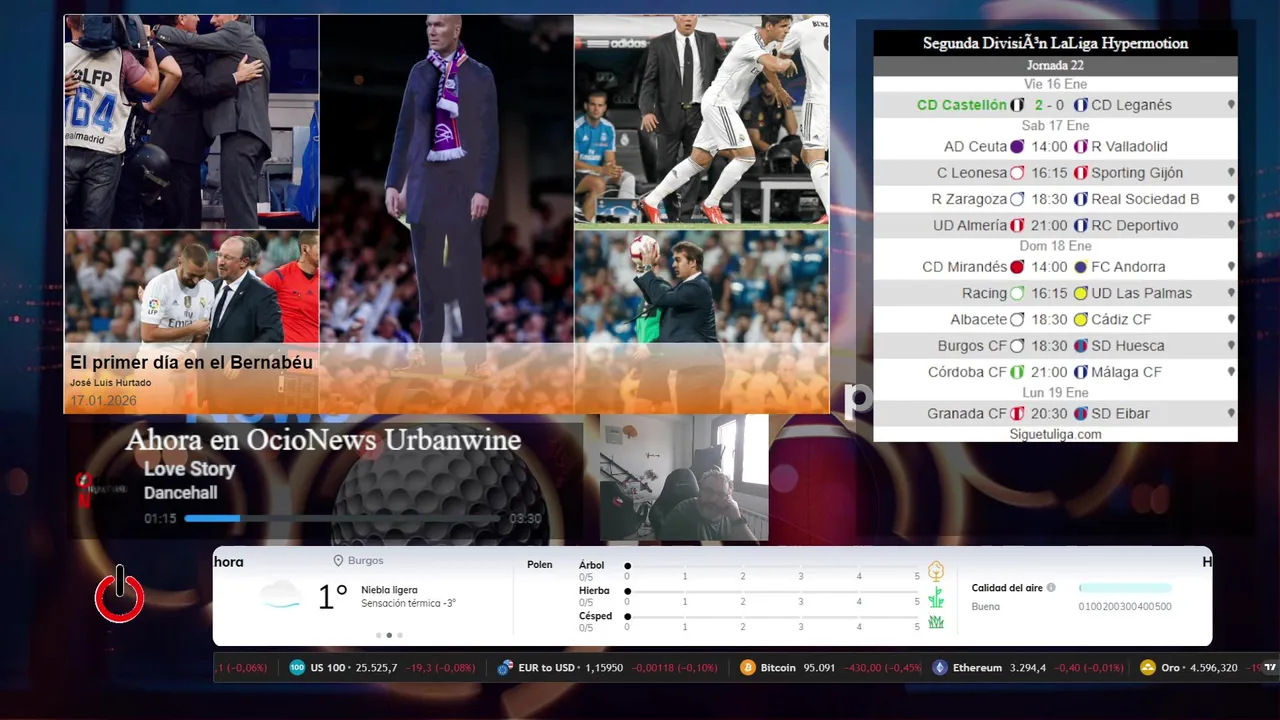Open map pin on Racing row
The height and width of the screenshot is (720, 1280).
[1231, 293]
